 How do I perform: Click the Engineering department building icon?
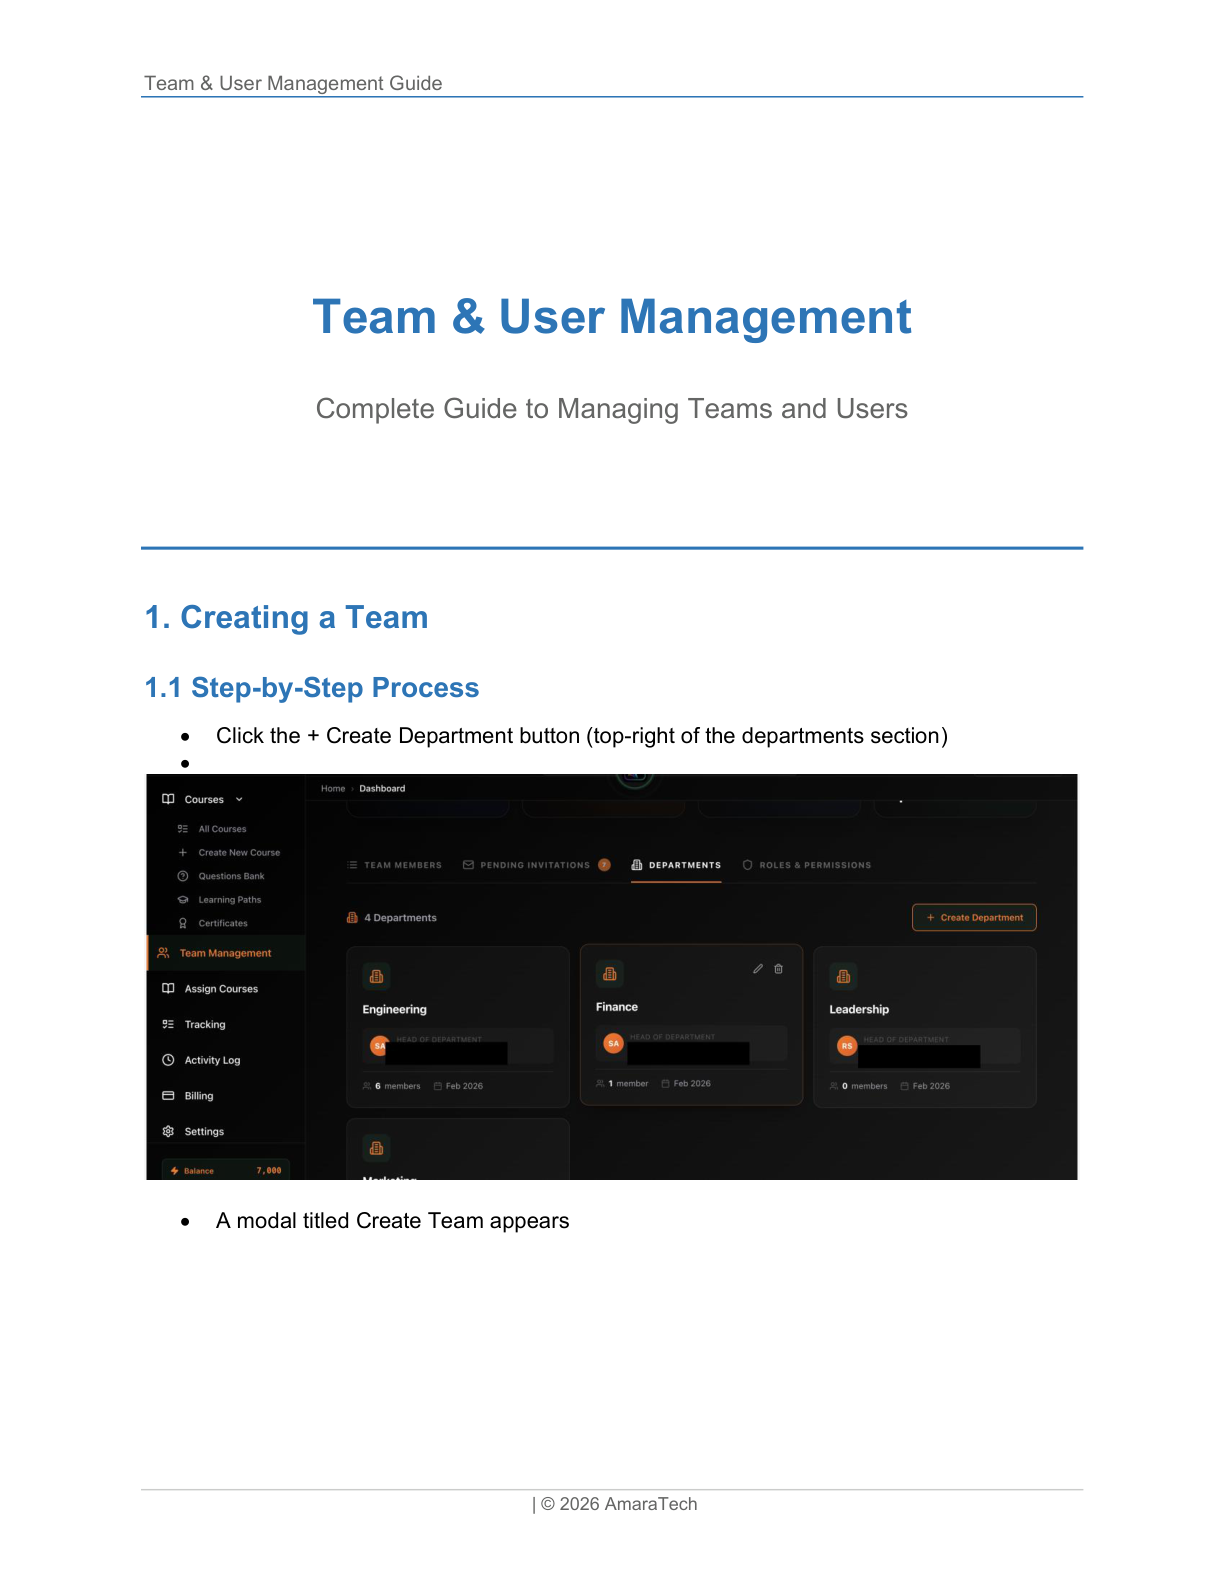376,976
